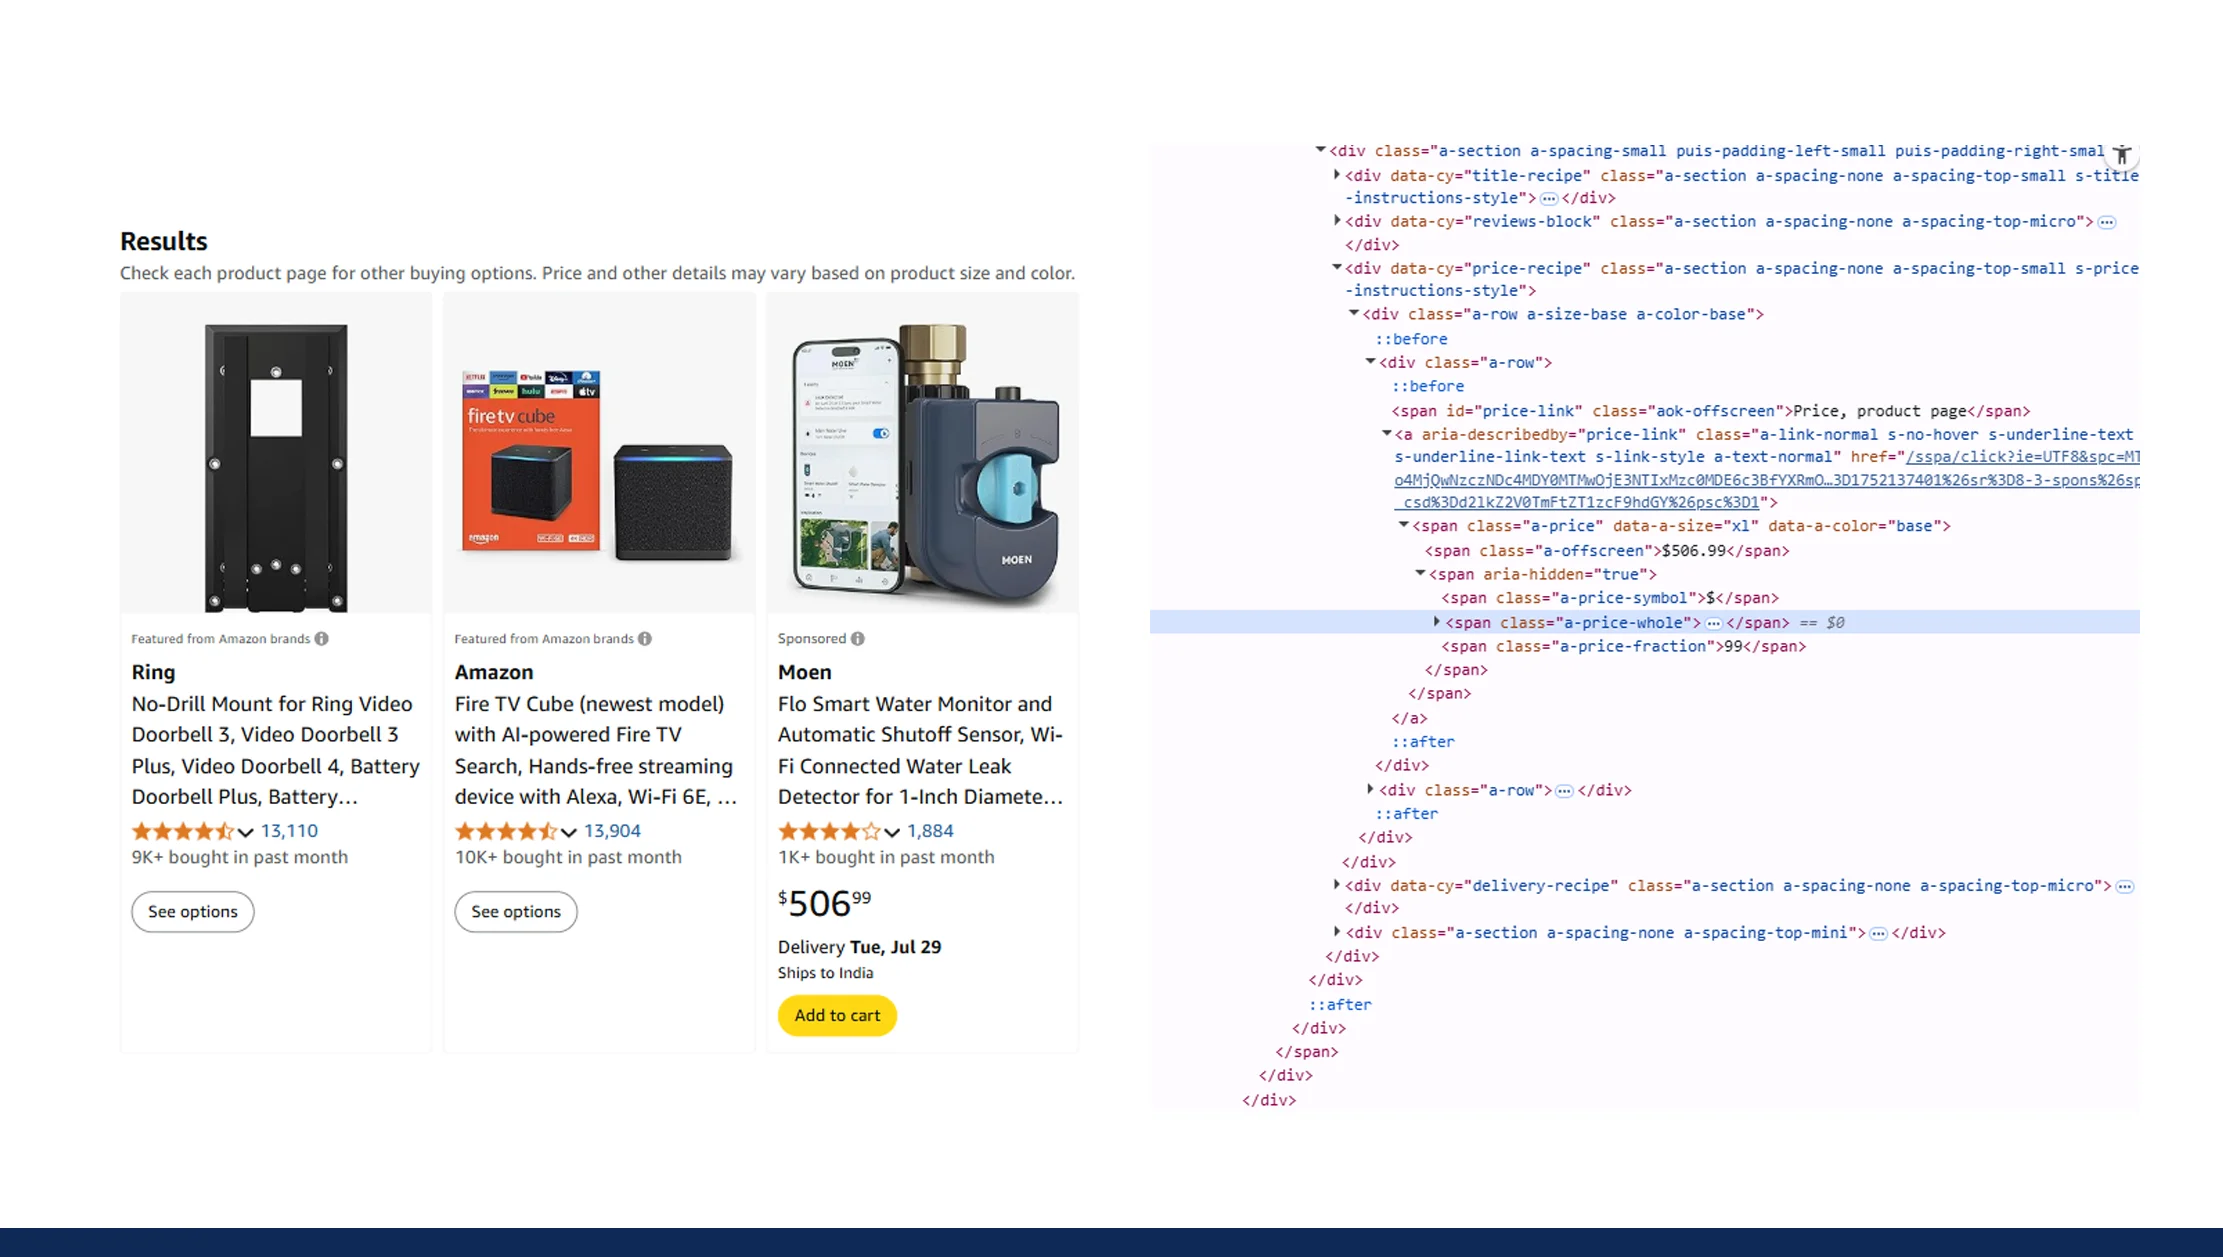2223x1257 pixels.
Task: Click the accessibility inspector icon in DevTools
Action: (x=2121, y=153)
